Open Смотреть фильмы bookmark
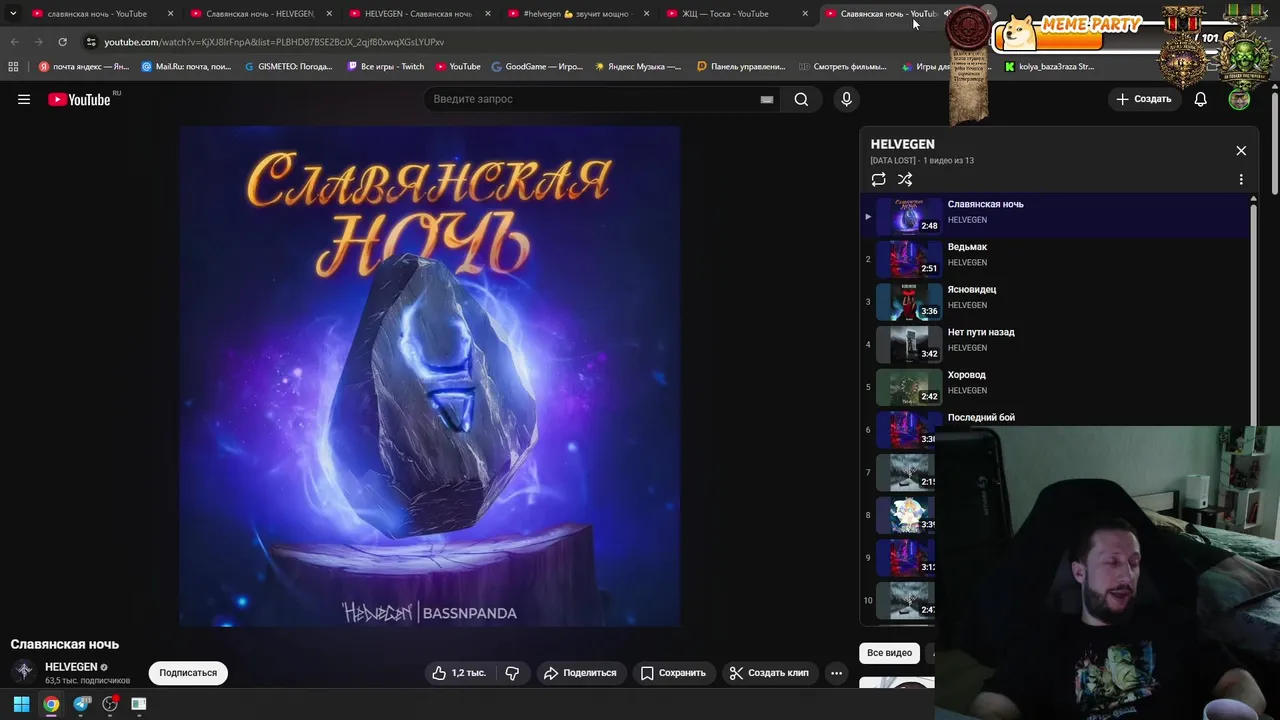1280x720 pixels. pyautogui.click(x=842, y=67)
